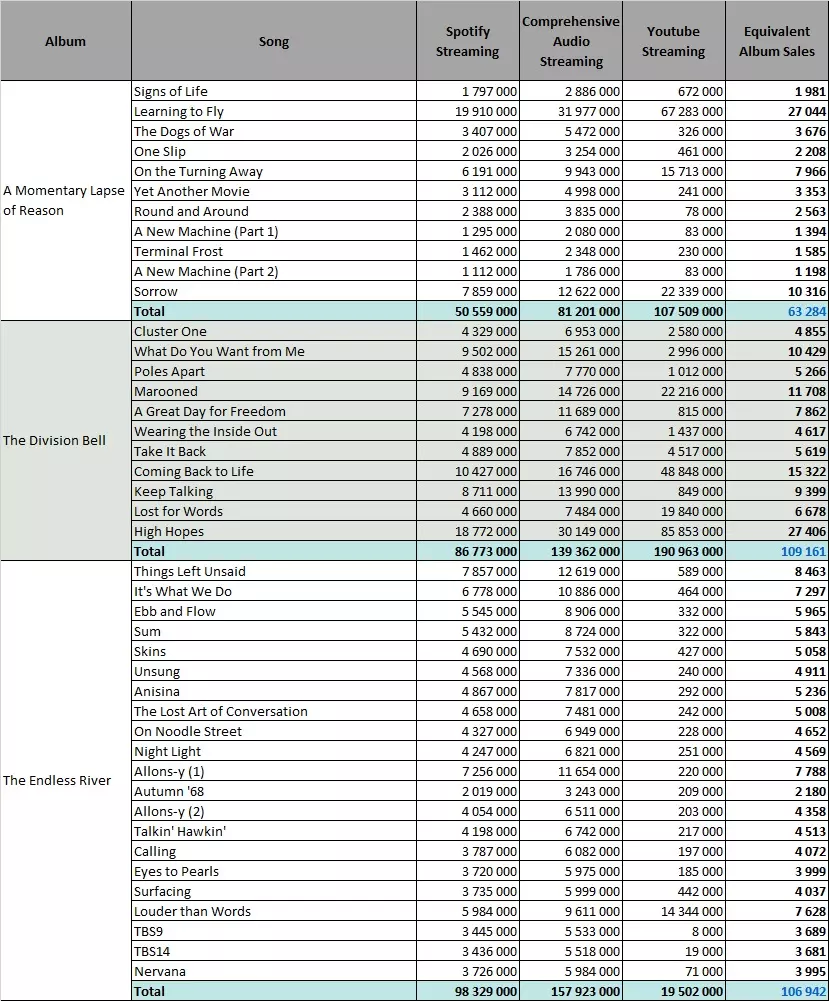
Task: Click the Nervana song cell
Action: pos(274,972)
